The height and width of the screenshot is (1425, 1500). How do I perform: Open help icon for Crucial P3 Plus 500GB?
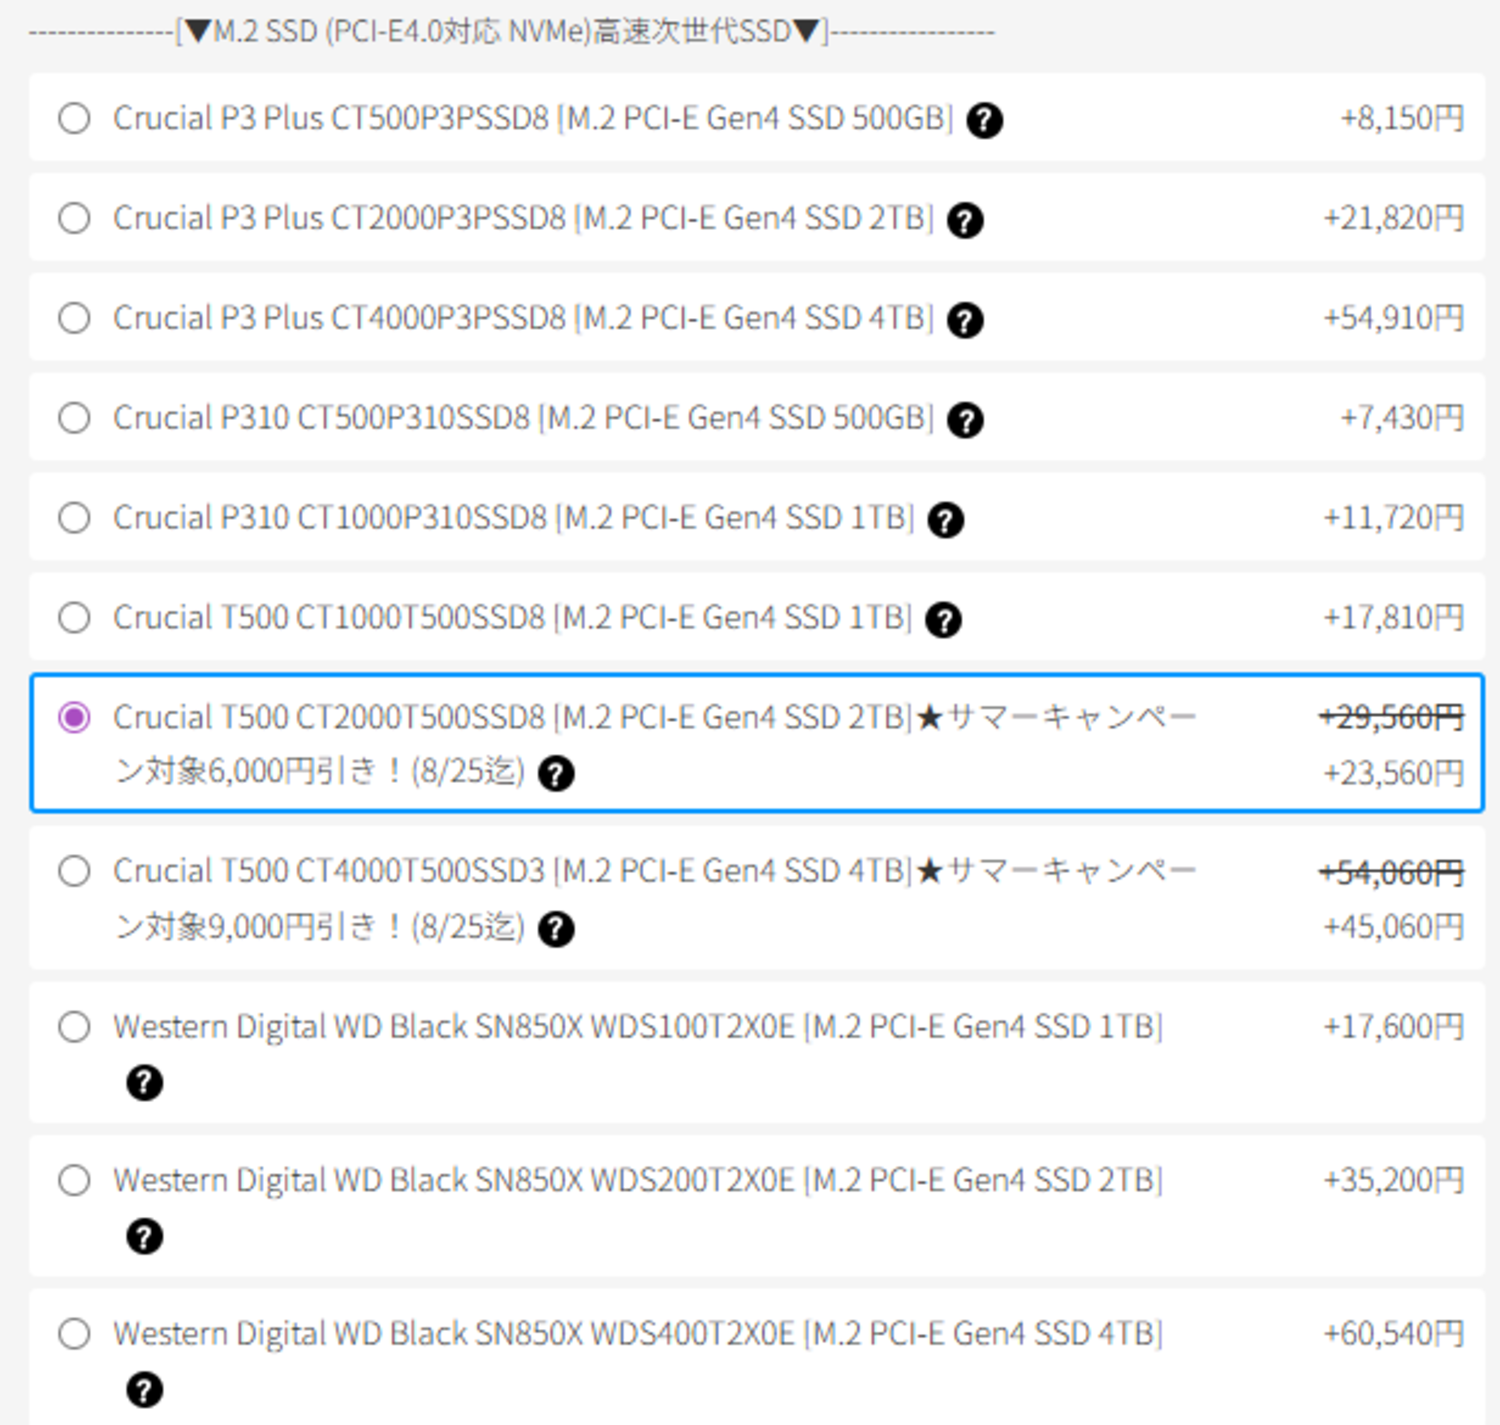point(985,120)
